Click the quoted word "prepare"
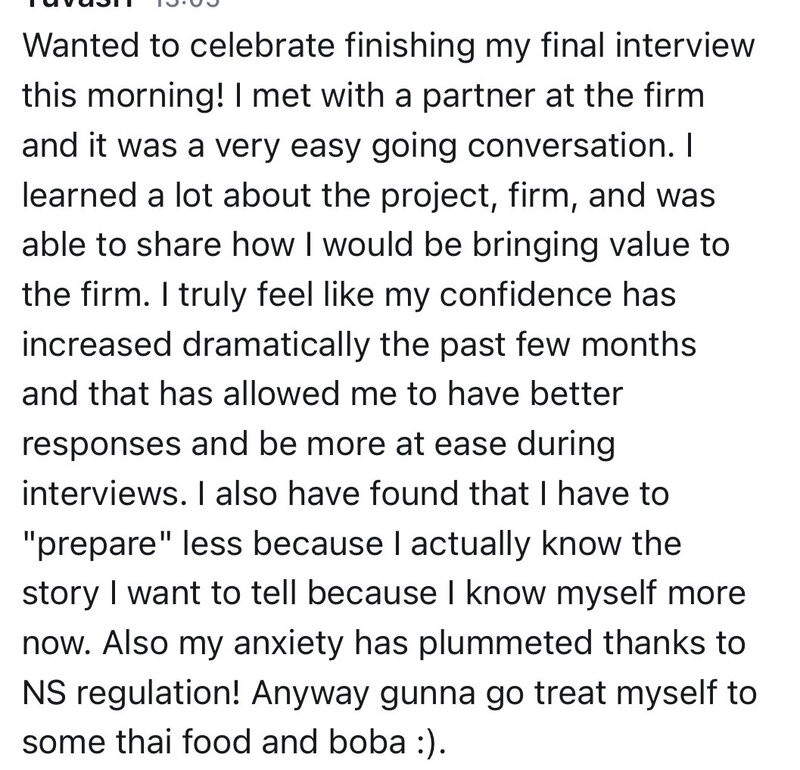 click(99, 544)
